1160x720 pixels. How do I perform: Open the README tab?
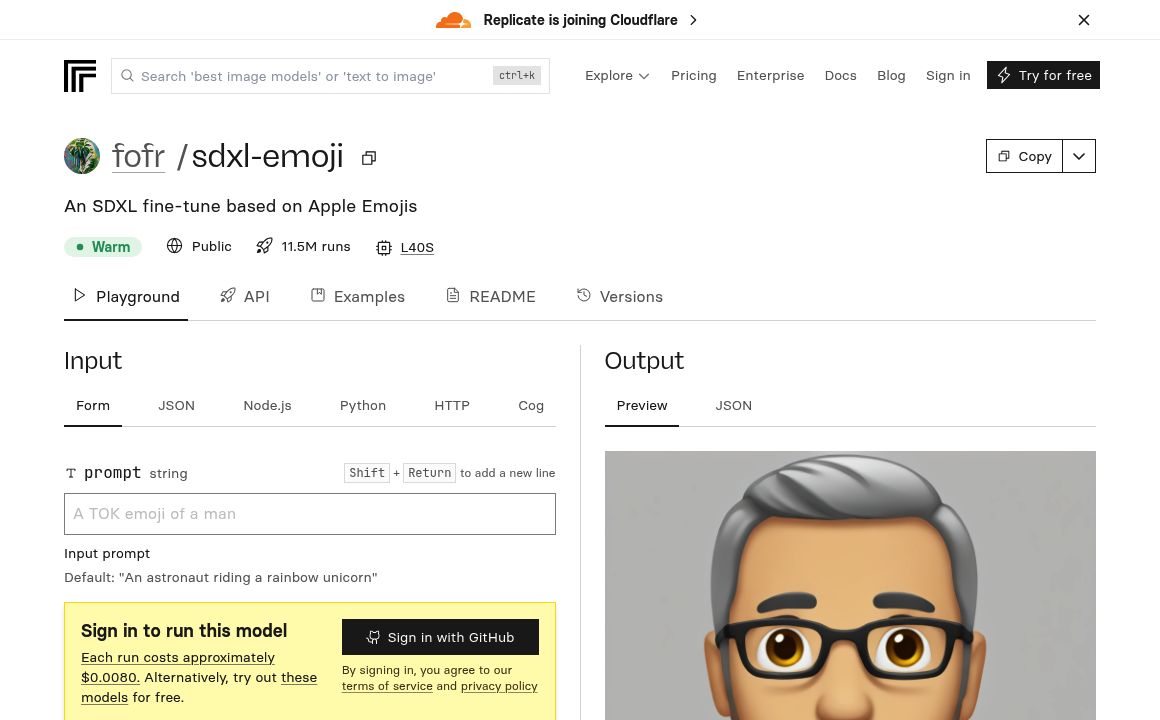point(490,296)
